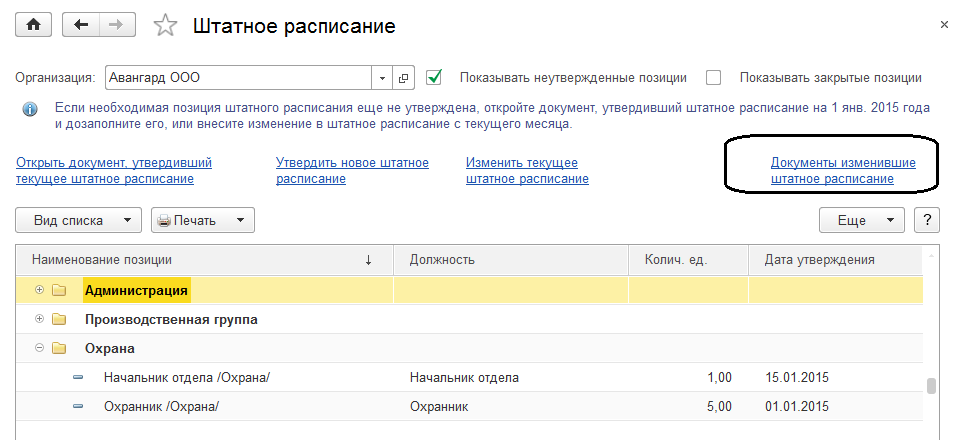Click folder icon of Администрация group
The image size is (956, 440).
click(59, 291)
